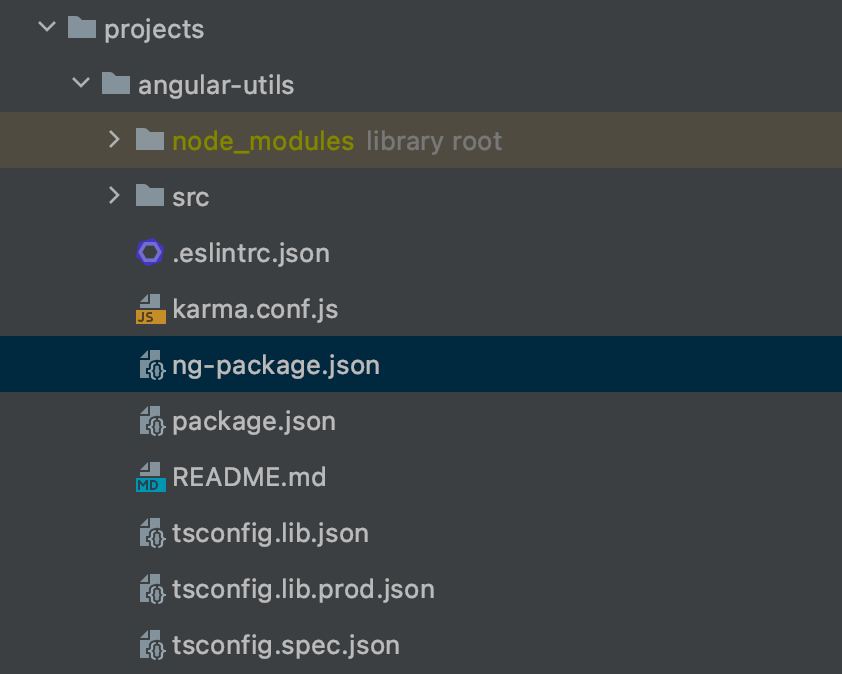Select the package.json file label
This screenshot has height=674, width=842.
click(254, 422)
